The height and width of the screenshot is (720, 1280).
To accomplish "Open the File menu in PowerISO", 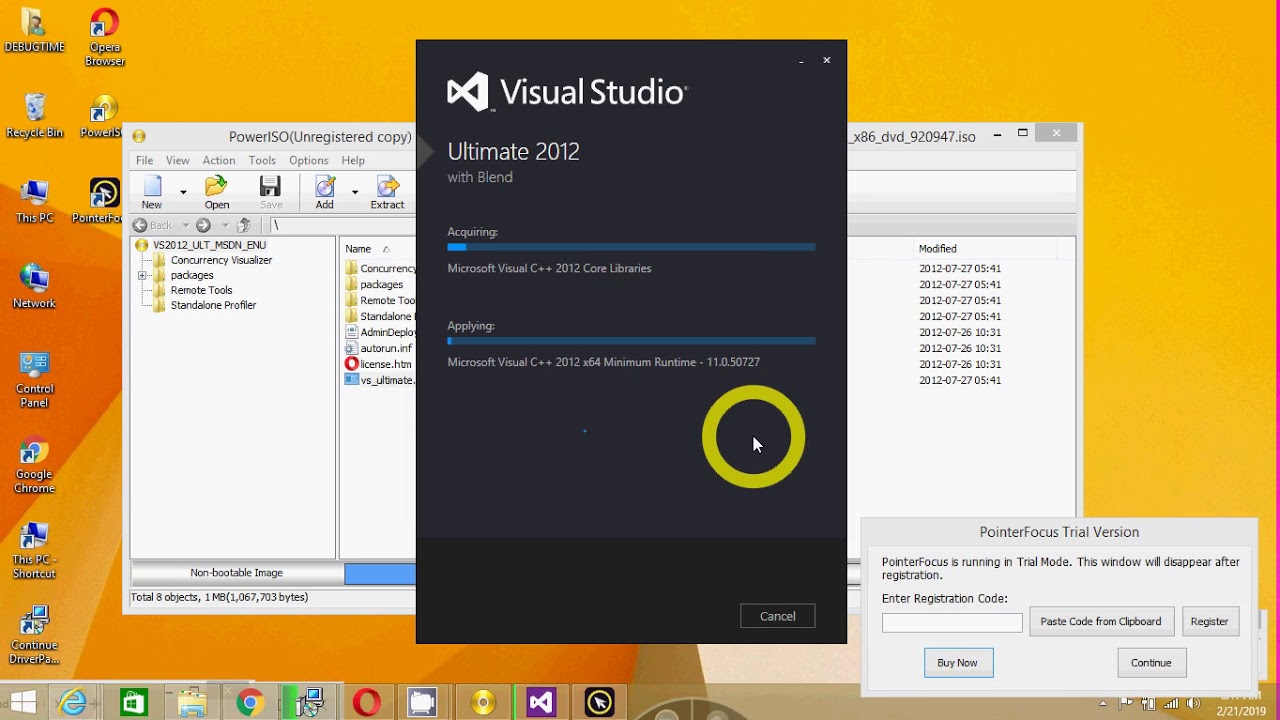I will coord(145,160).
